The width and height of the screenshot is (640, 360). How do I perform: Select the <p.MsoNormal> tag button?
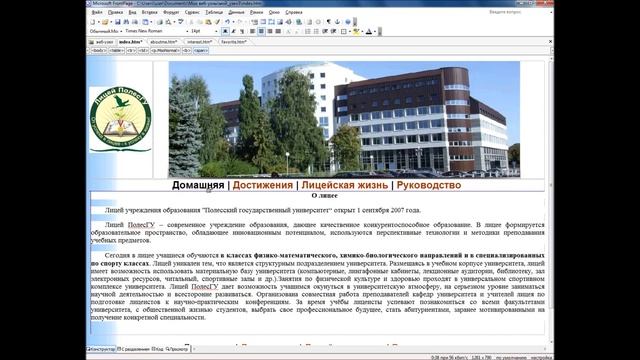[165, 51]
